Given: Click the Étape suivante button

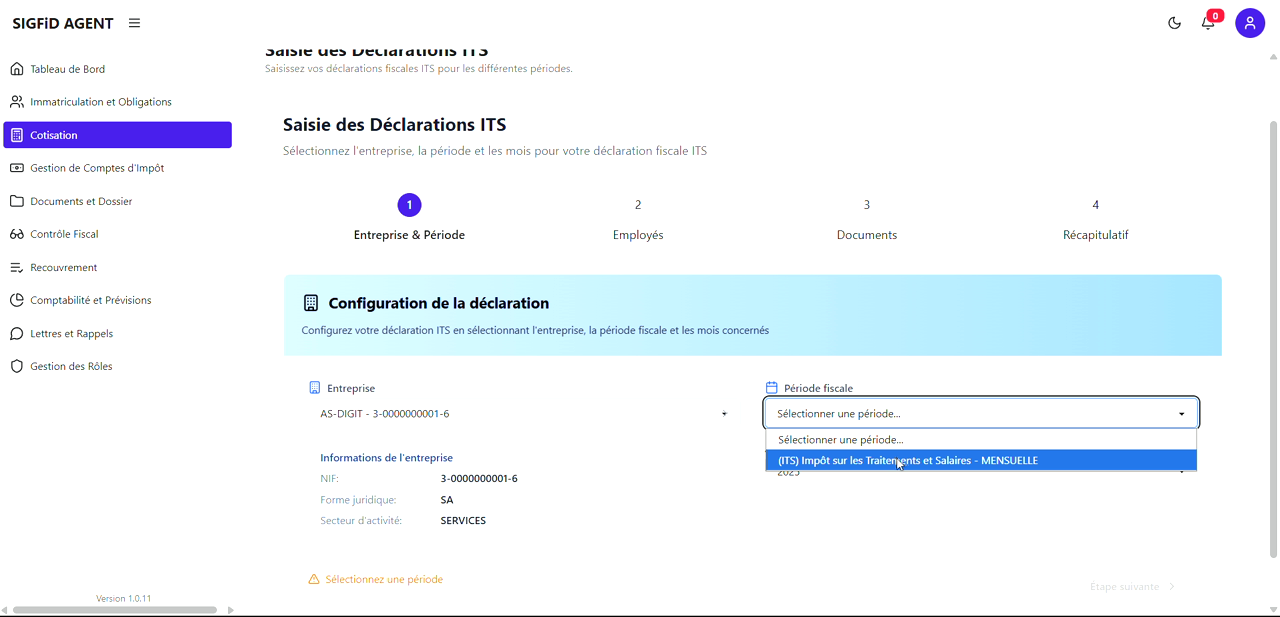Looking at the screenshot, I should 1131,586.
